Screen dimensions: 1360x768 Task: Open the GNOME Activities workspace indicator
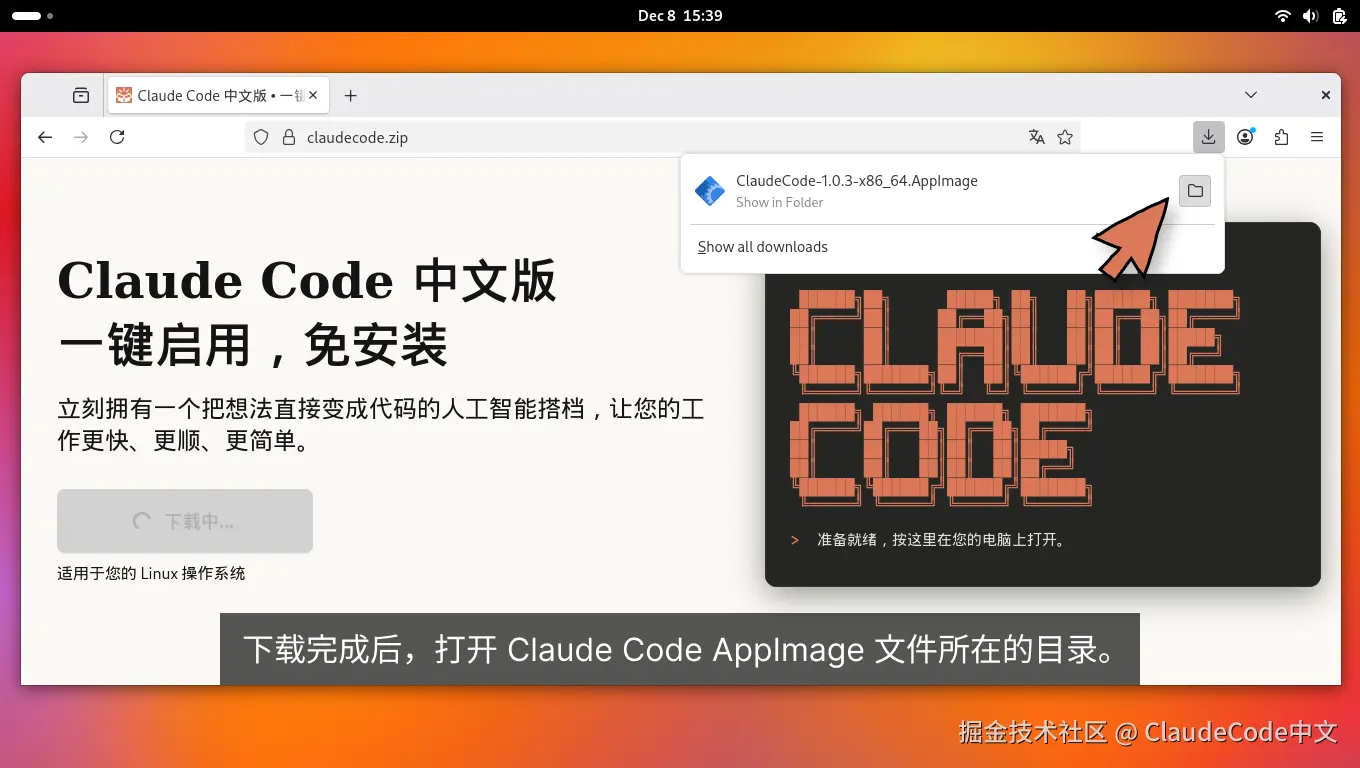click(x=33, y=16)
